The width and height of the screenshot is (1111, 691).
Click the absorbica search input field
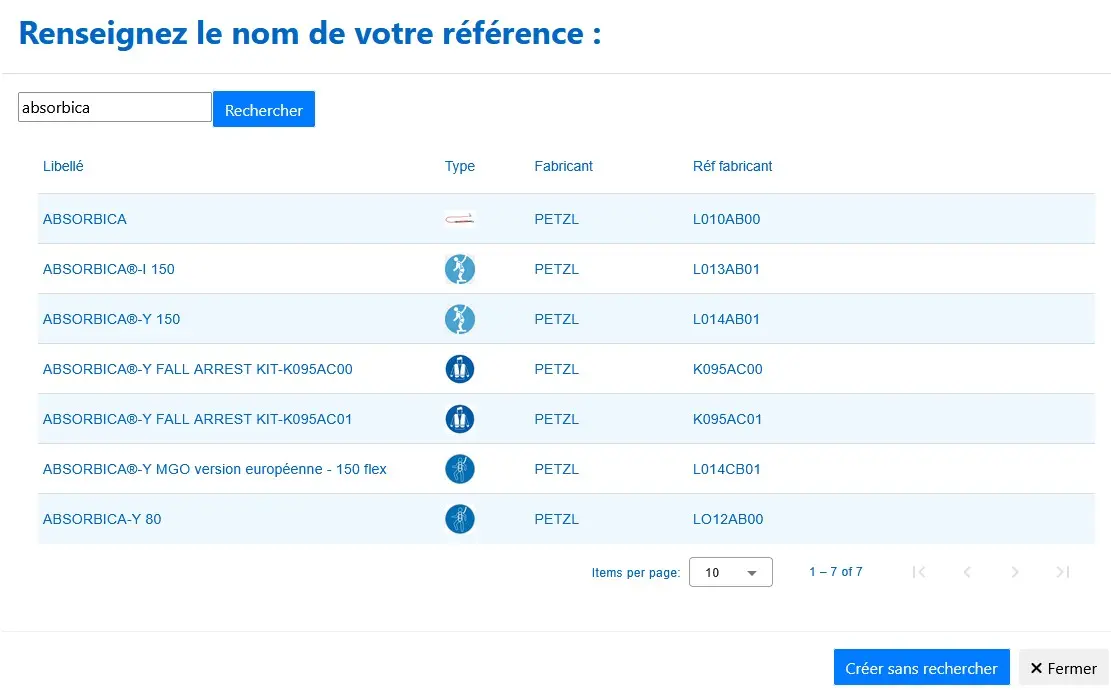click(x=114, y=105)
